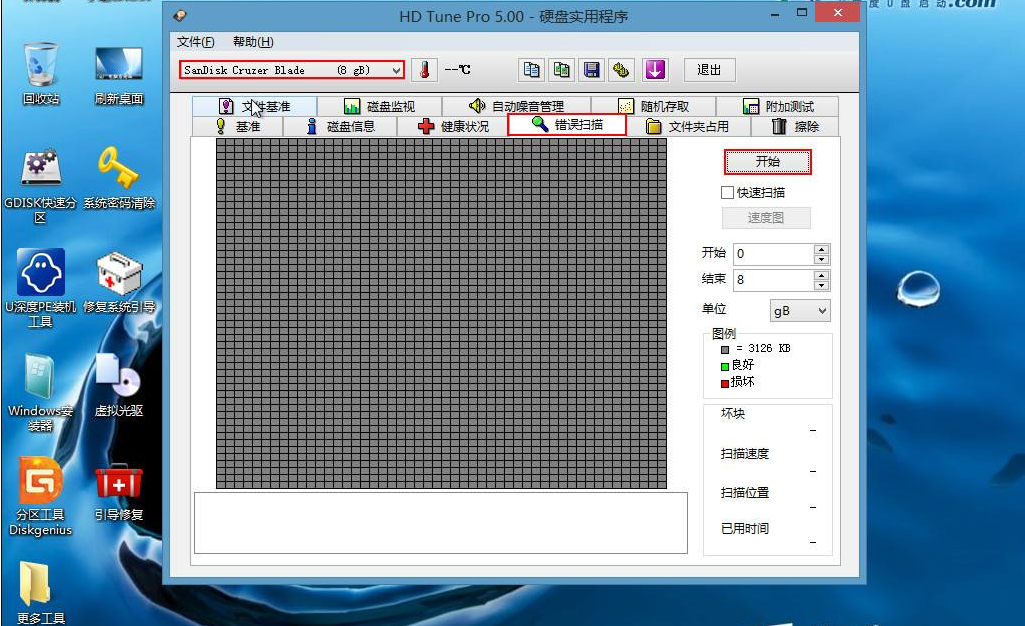1025x626 pixels.
Task: Click the copy text to clipboard icon
Action: [x=532, y=70]
